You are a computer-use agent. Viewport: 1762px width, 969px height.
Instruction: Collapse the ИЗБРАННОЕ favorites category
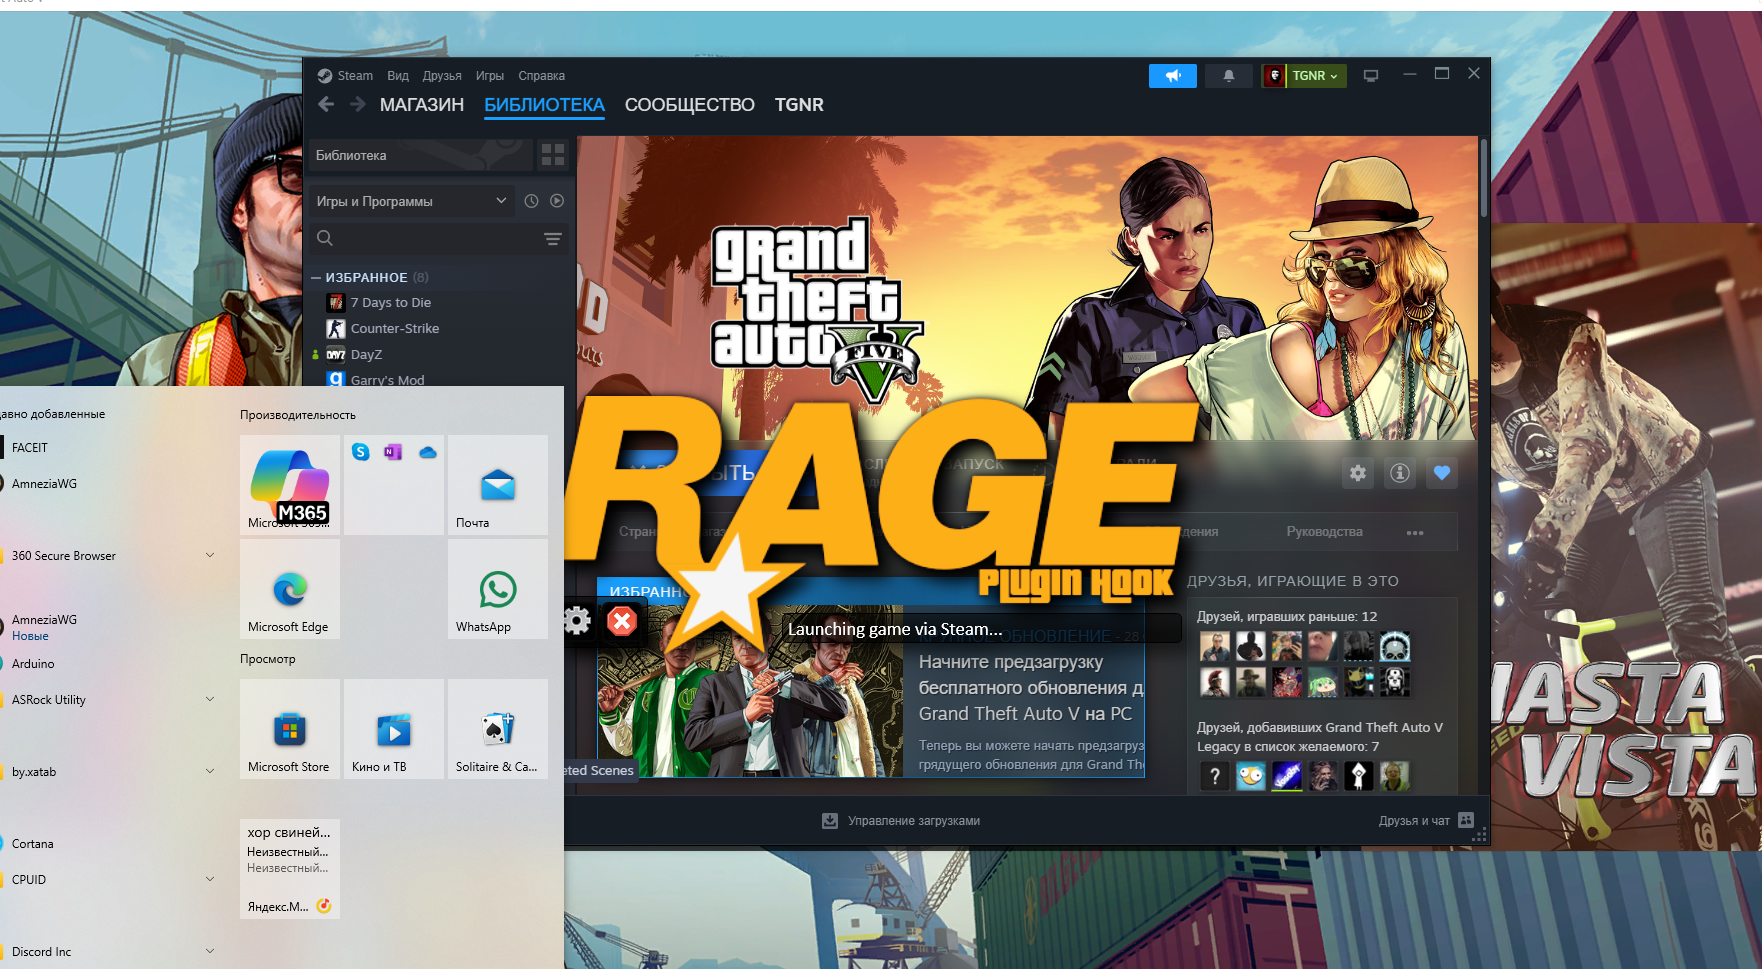coord(316,278)
